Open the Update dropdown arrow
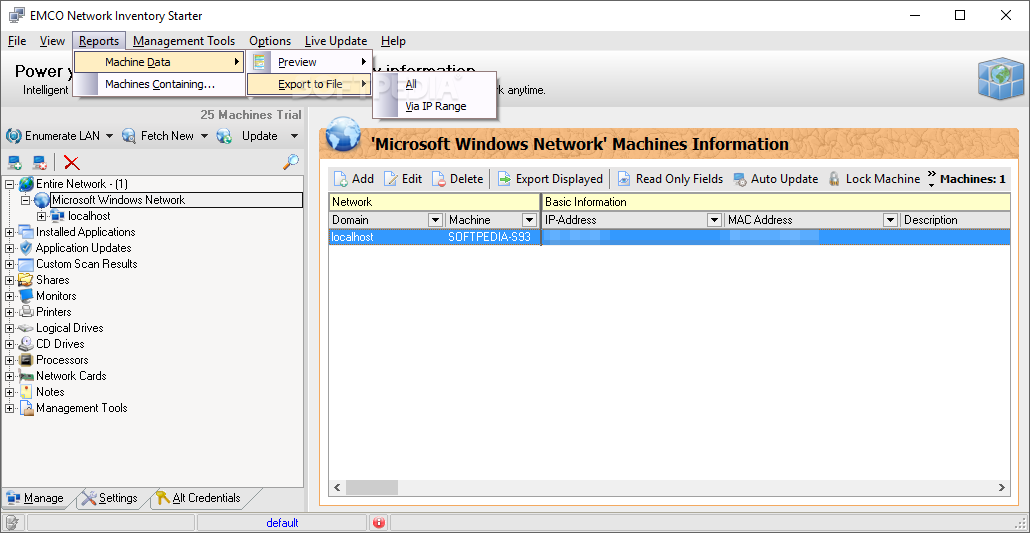The image size is (1030, 533). point(294,136)
